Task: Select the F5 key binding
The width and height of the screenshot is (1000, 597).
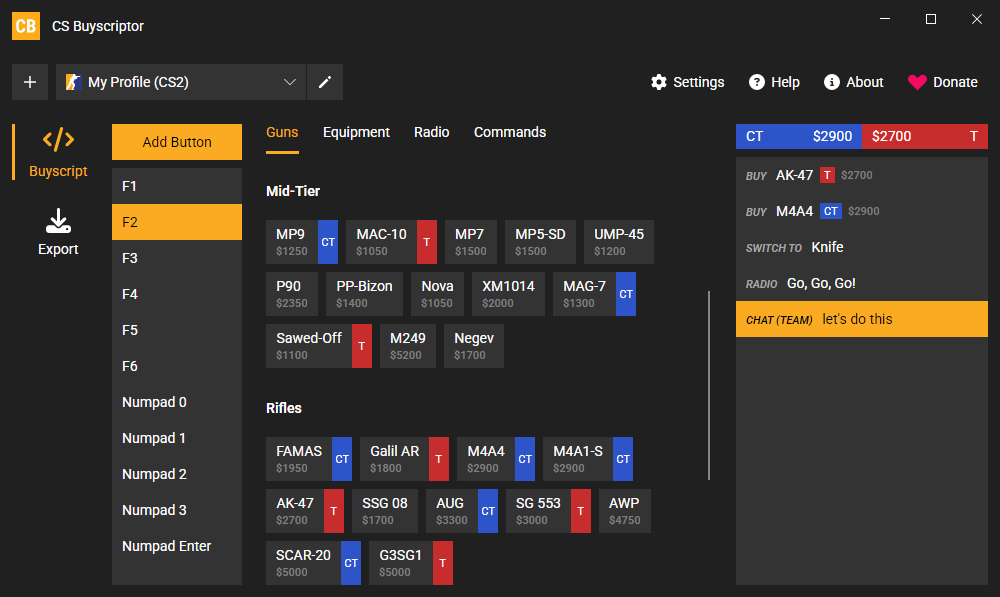Action: (x=177, y=330)
